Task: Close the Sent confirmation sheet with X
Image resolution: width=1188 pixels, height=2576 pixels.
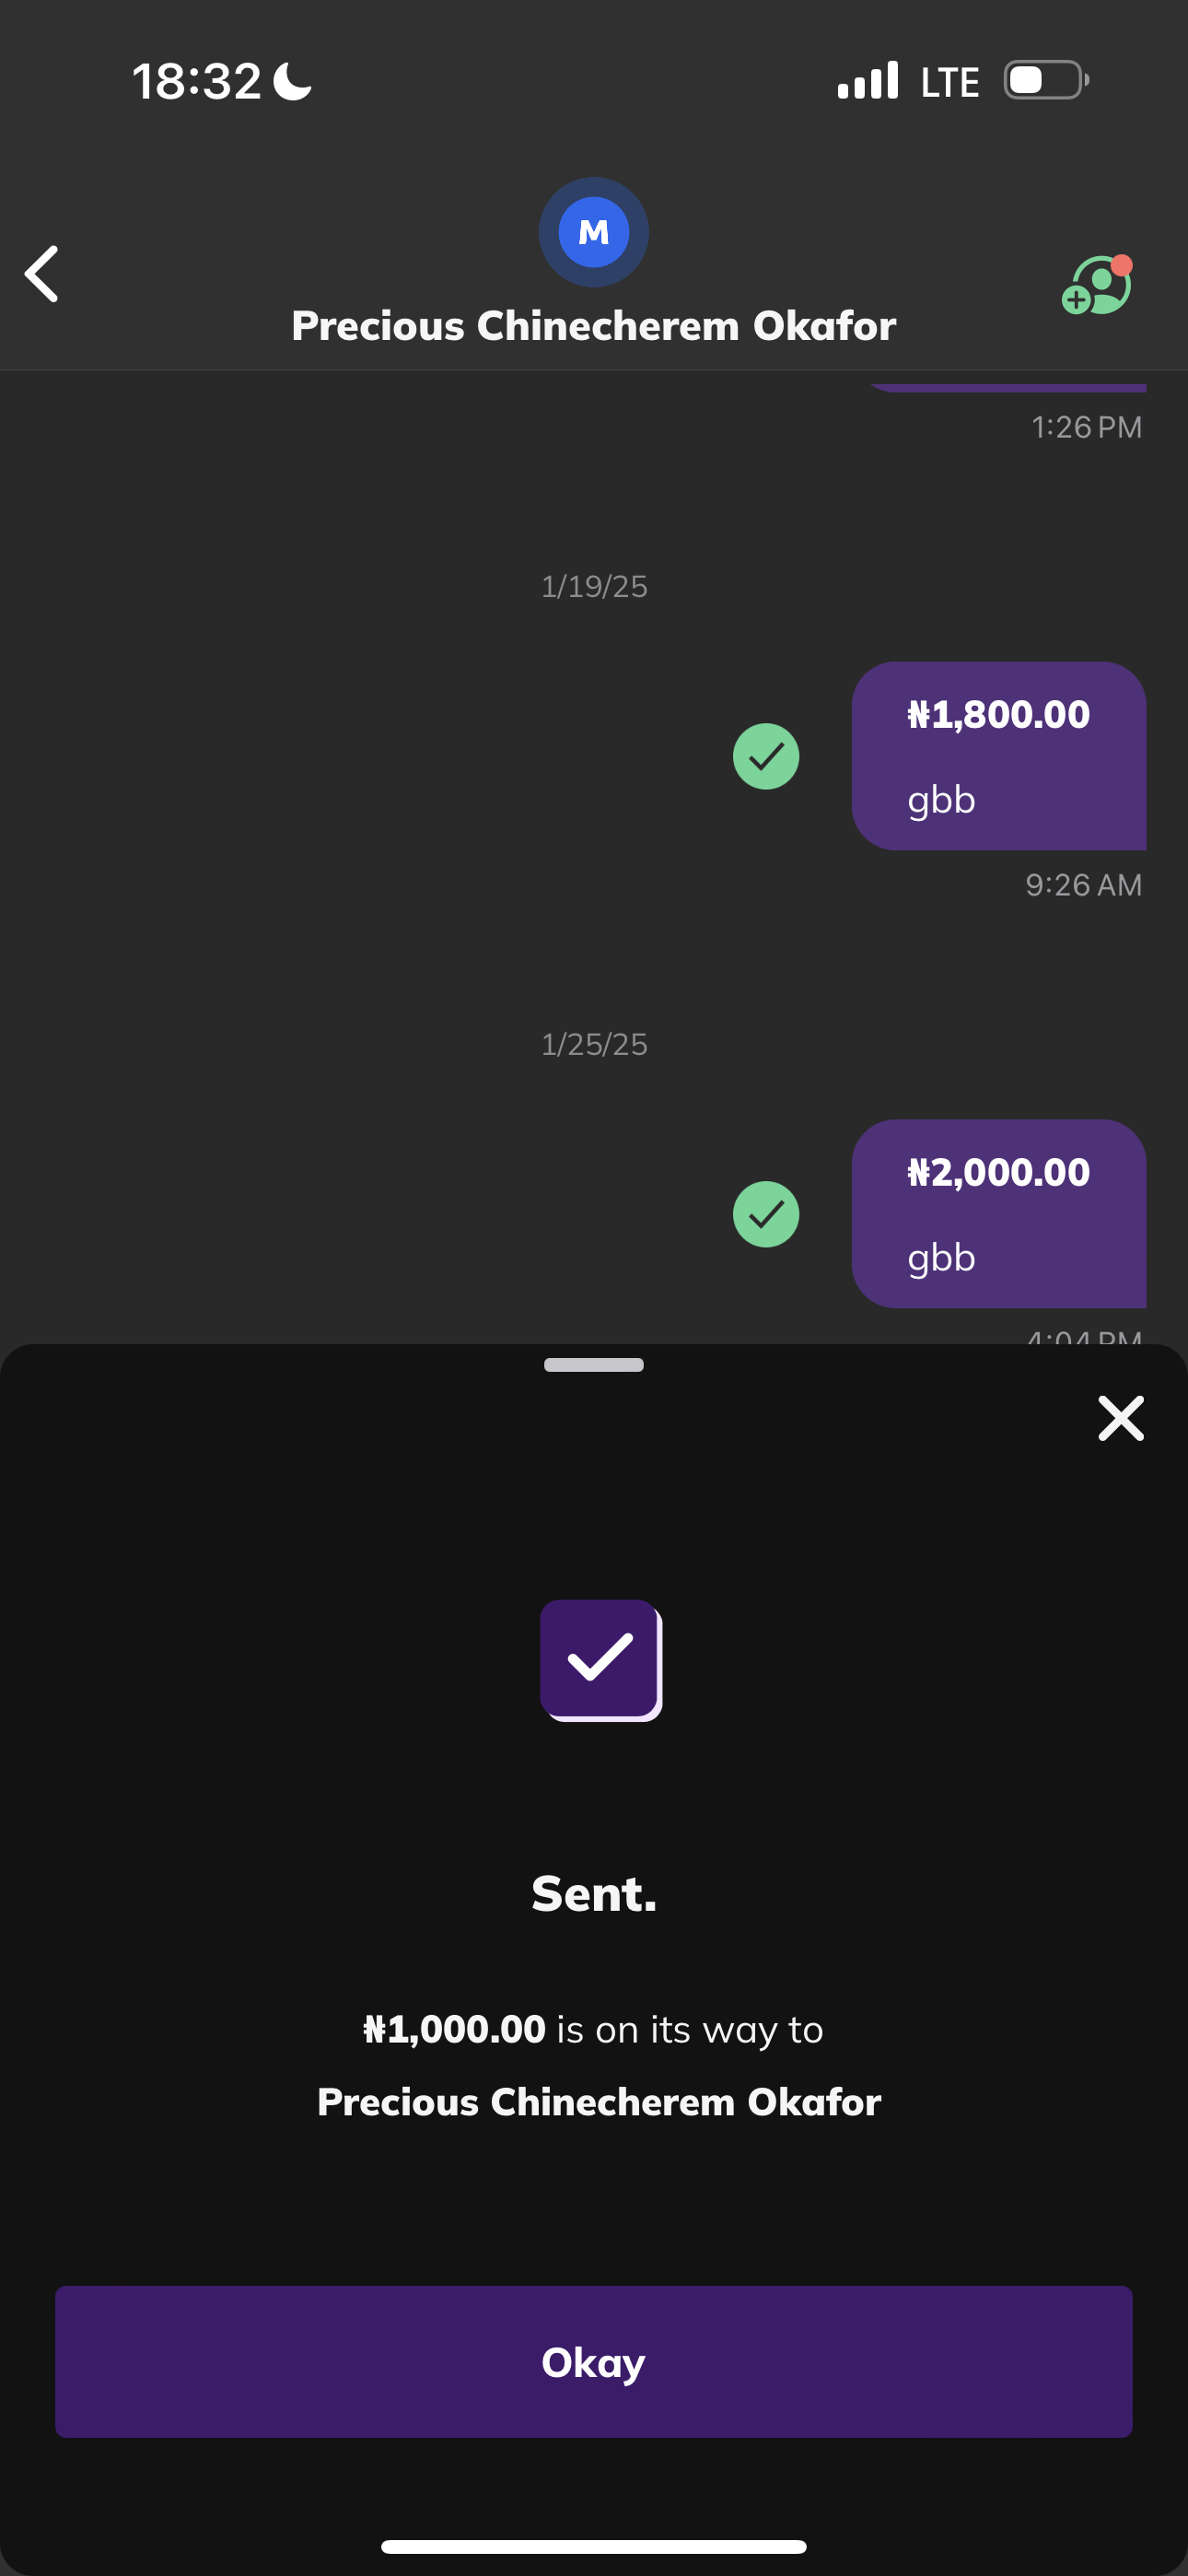Action: click(1120, 1418)
